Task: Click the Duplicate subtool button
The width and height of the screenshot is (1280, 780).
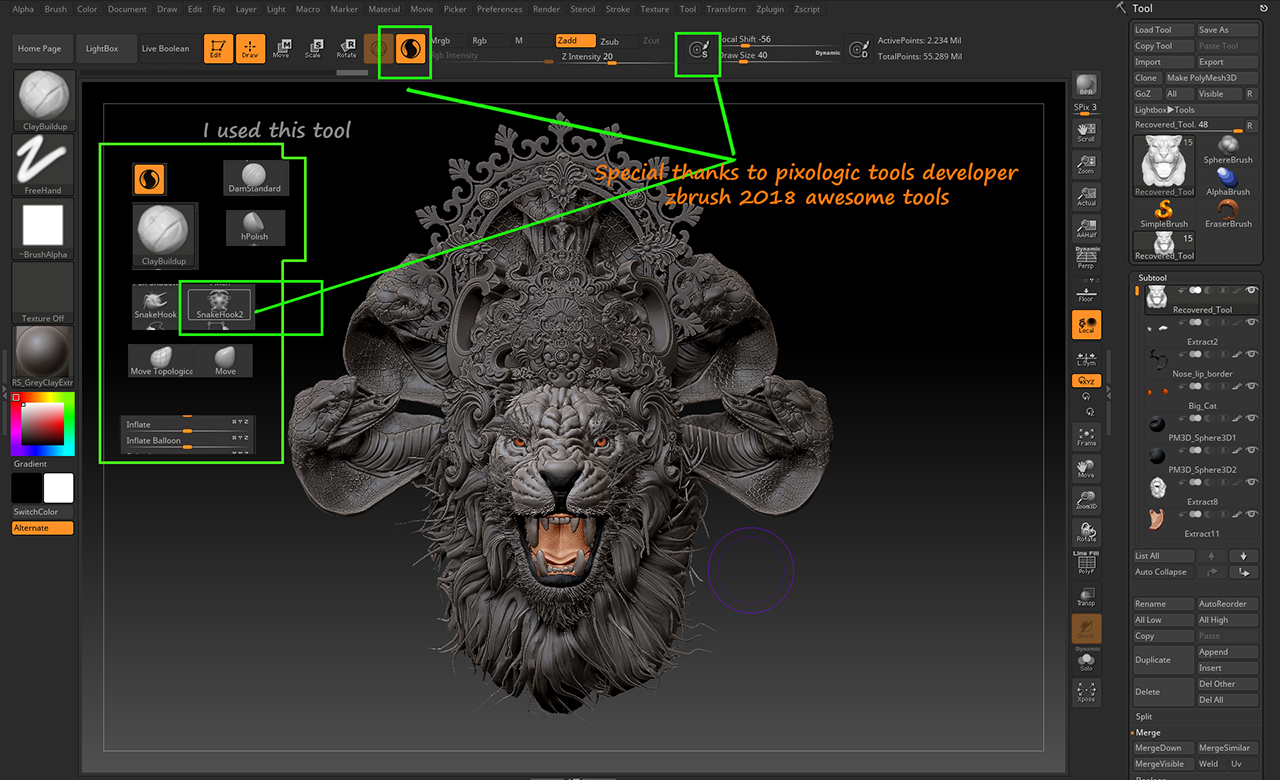Action: 1163,660
